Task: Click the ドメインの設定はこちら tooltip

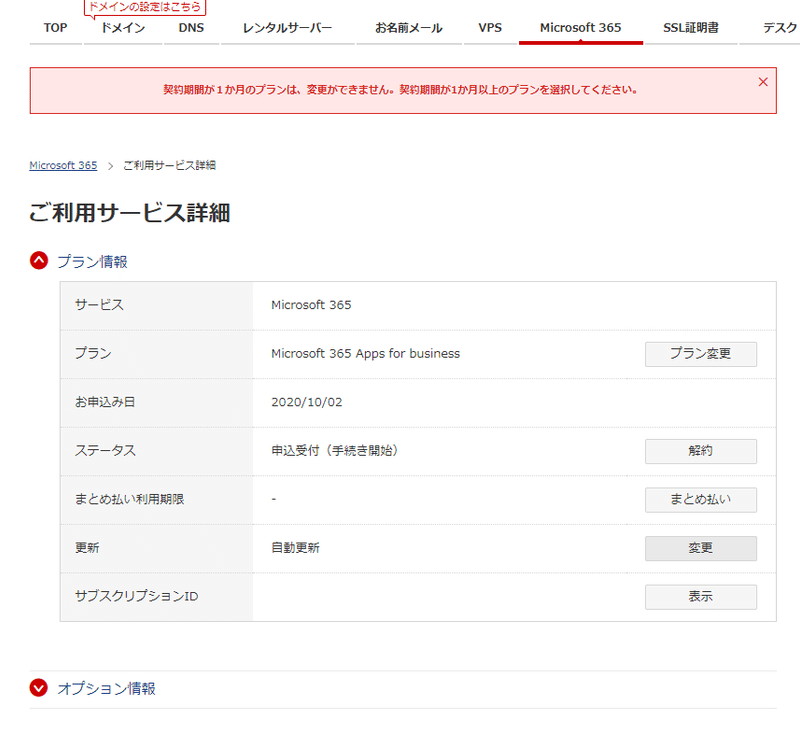Action: tap(145, 7)
